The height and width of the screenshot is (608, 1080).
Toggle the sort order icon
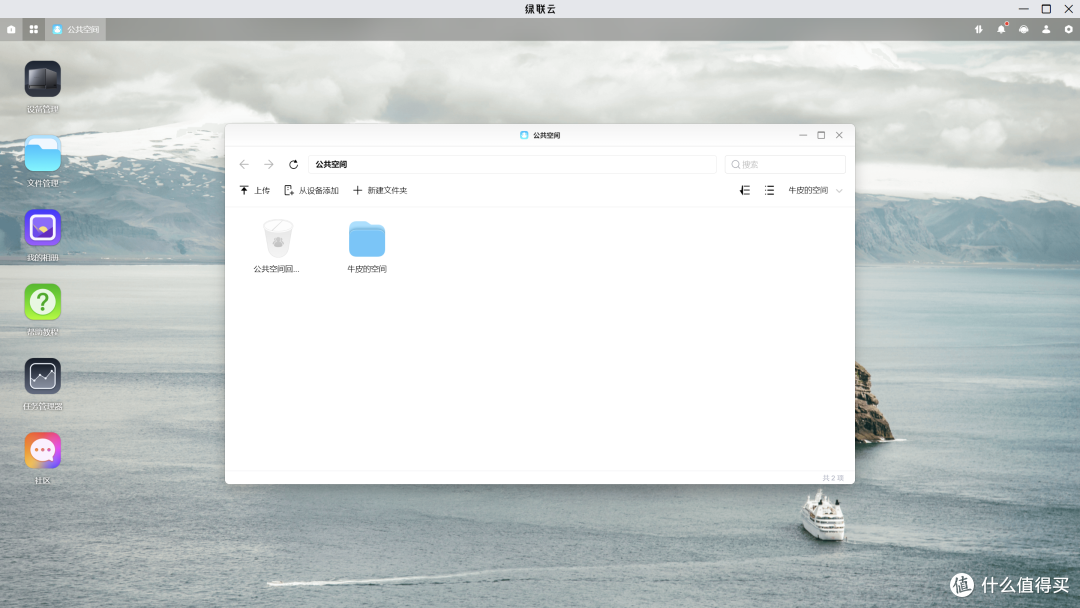[745, 191]
